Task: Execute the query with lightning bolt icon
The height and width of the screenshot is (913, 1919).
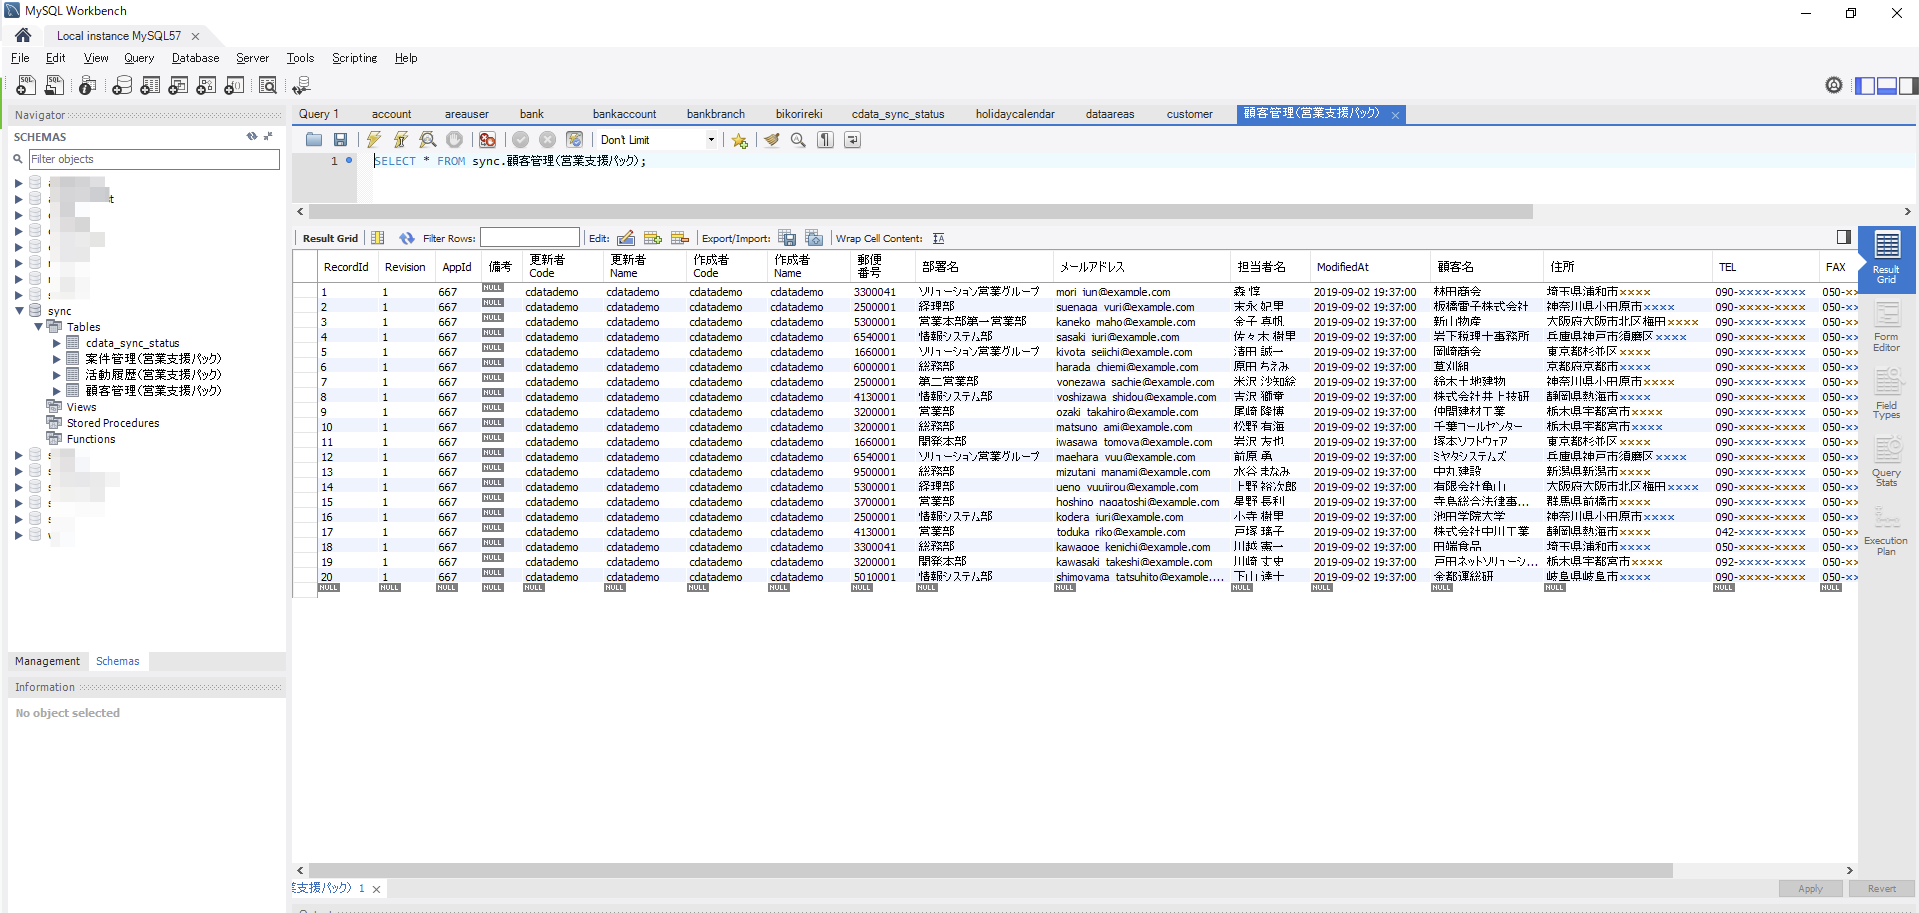Action: [x=374, y=140]
